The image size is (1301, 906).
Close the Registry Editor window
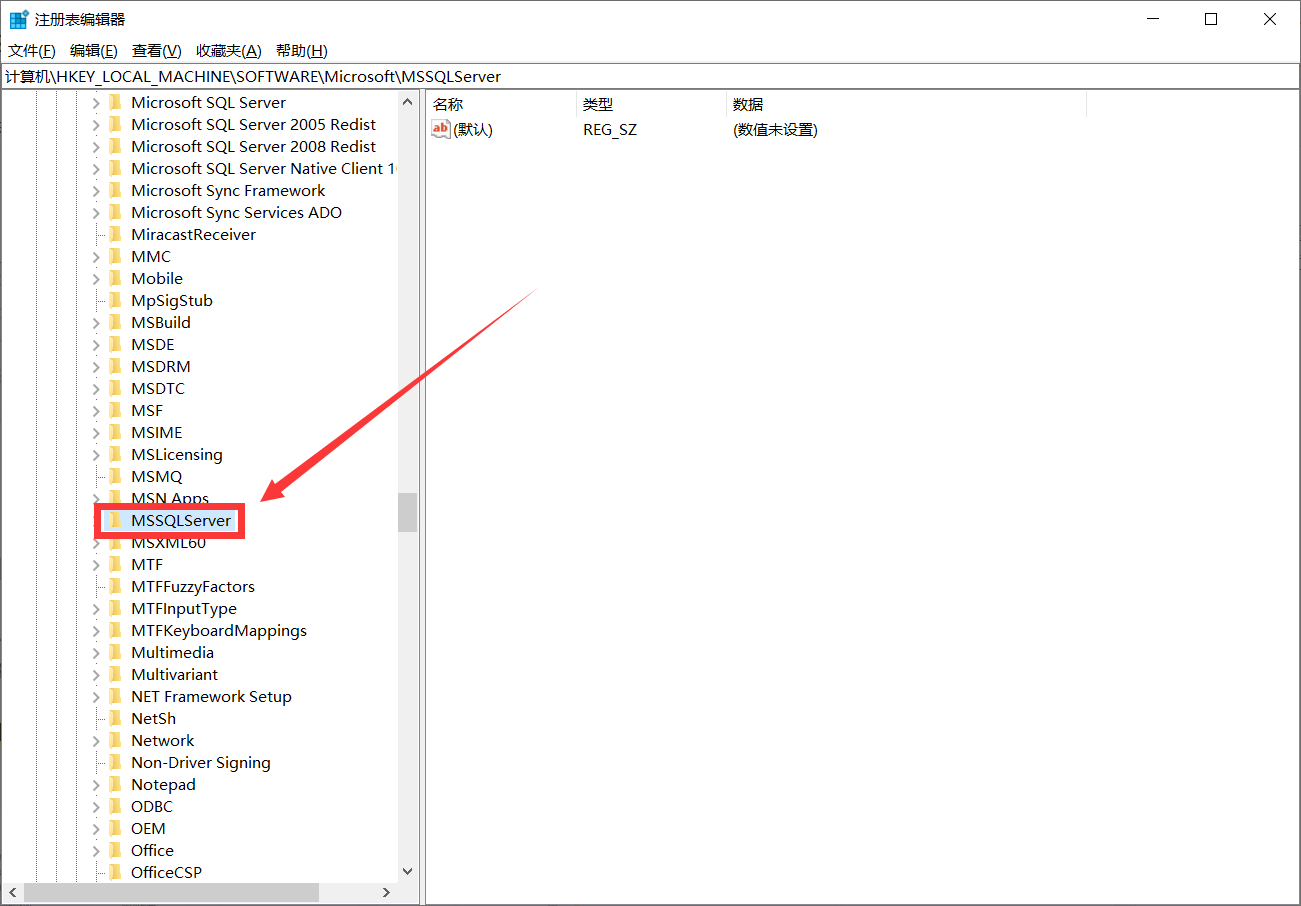pos(1270,19)
